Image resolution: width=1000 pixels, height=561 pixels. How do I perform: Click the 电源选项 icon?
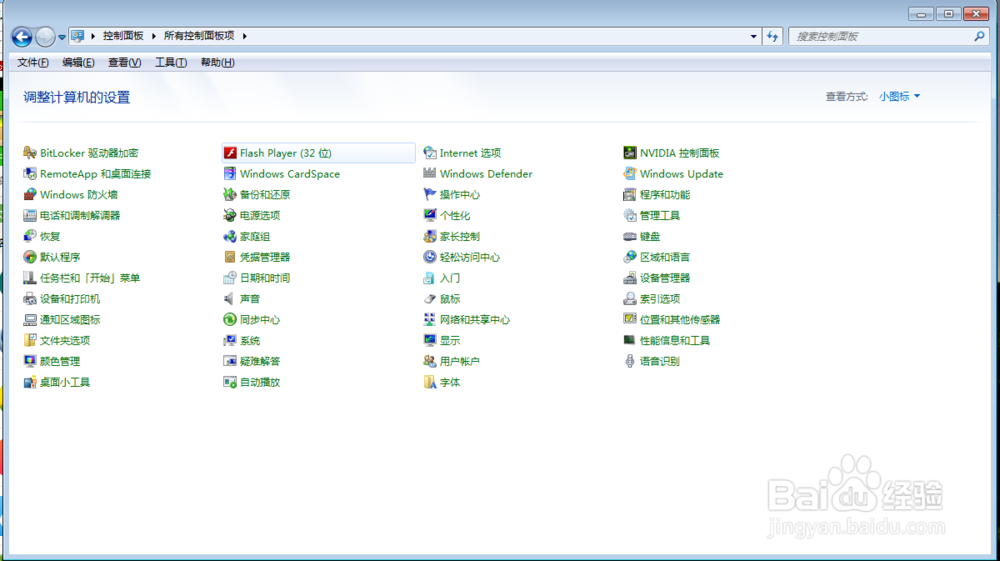pyautogui.click(x=230, y=215)
